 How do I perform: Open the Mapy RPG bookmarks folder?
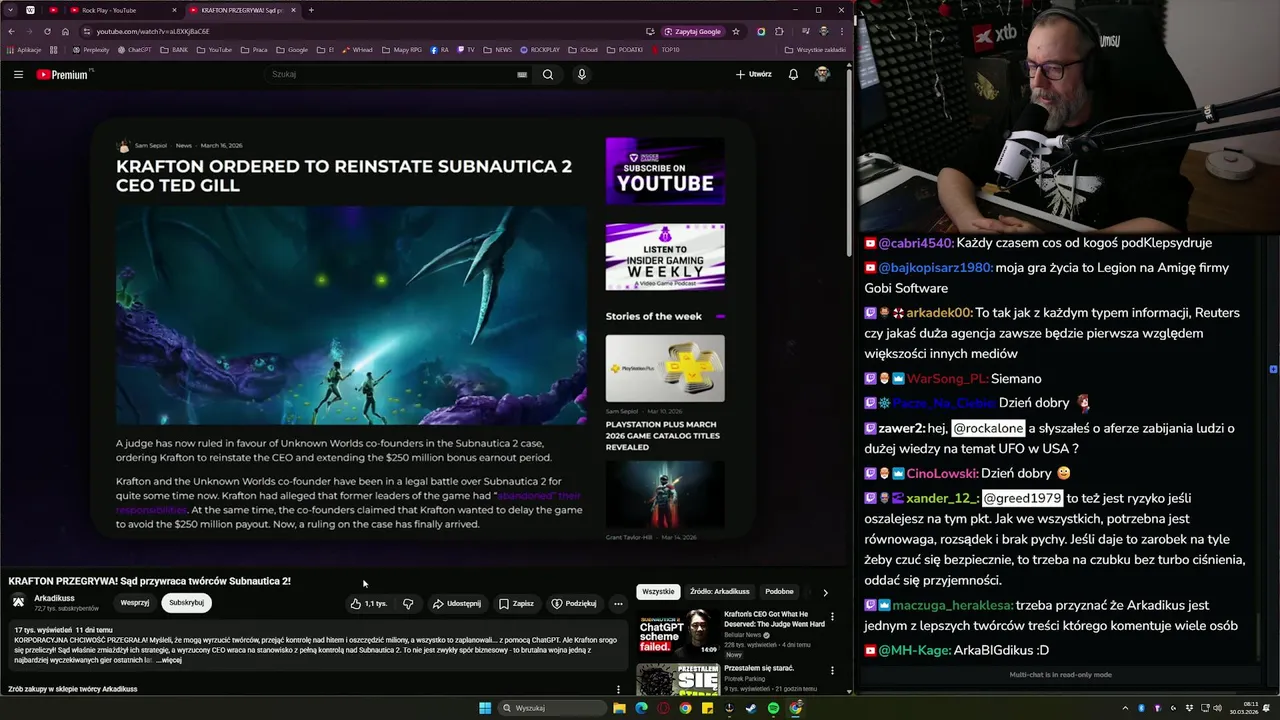pos(401,49)
